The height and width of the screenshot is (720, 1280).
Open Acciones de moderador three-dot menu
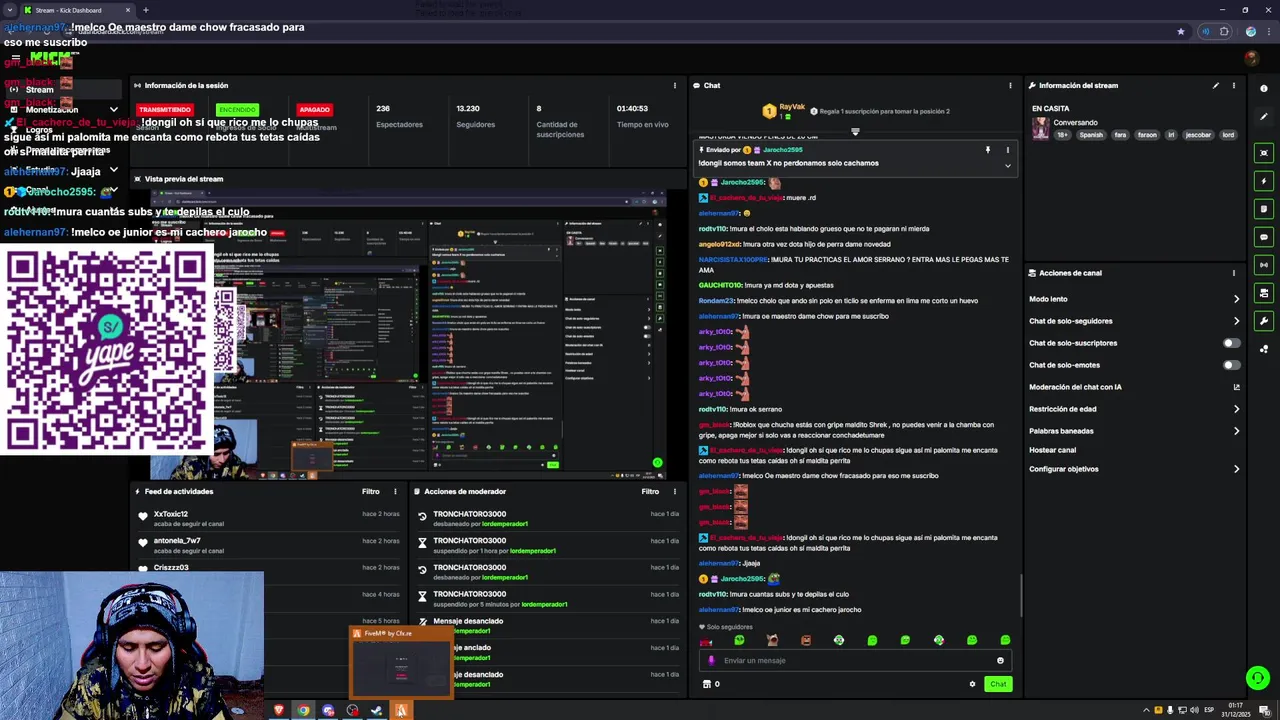[x=675, y=491]
